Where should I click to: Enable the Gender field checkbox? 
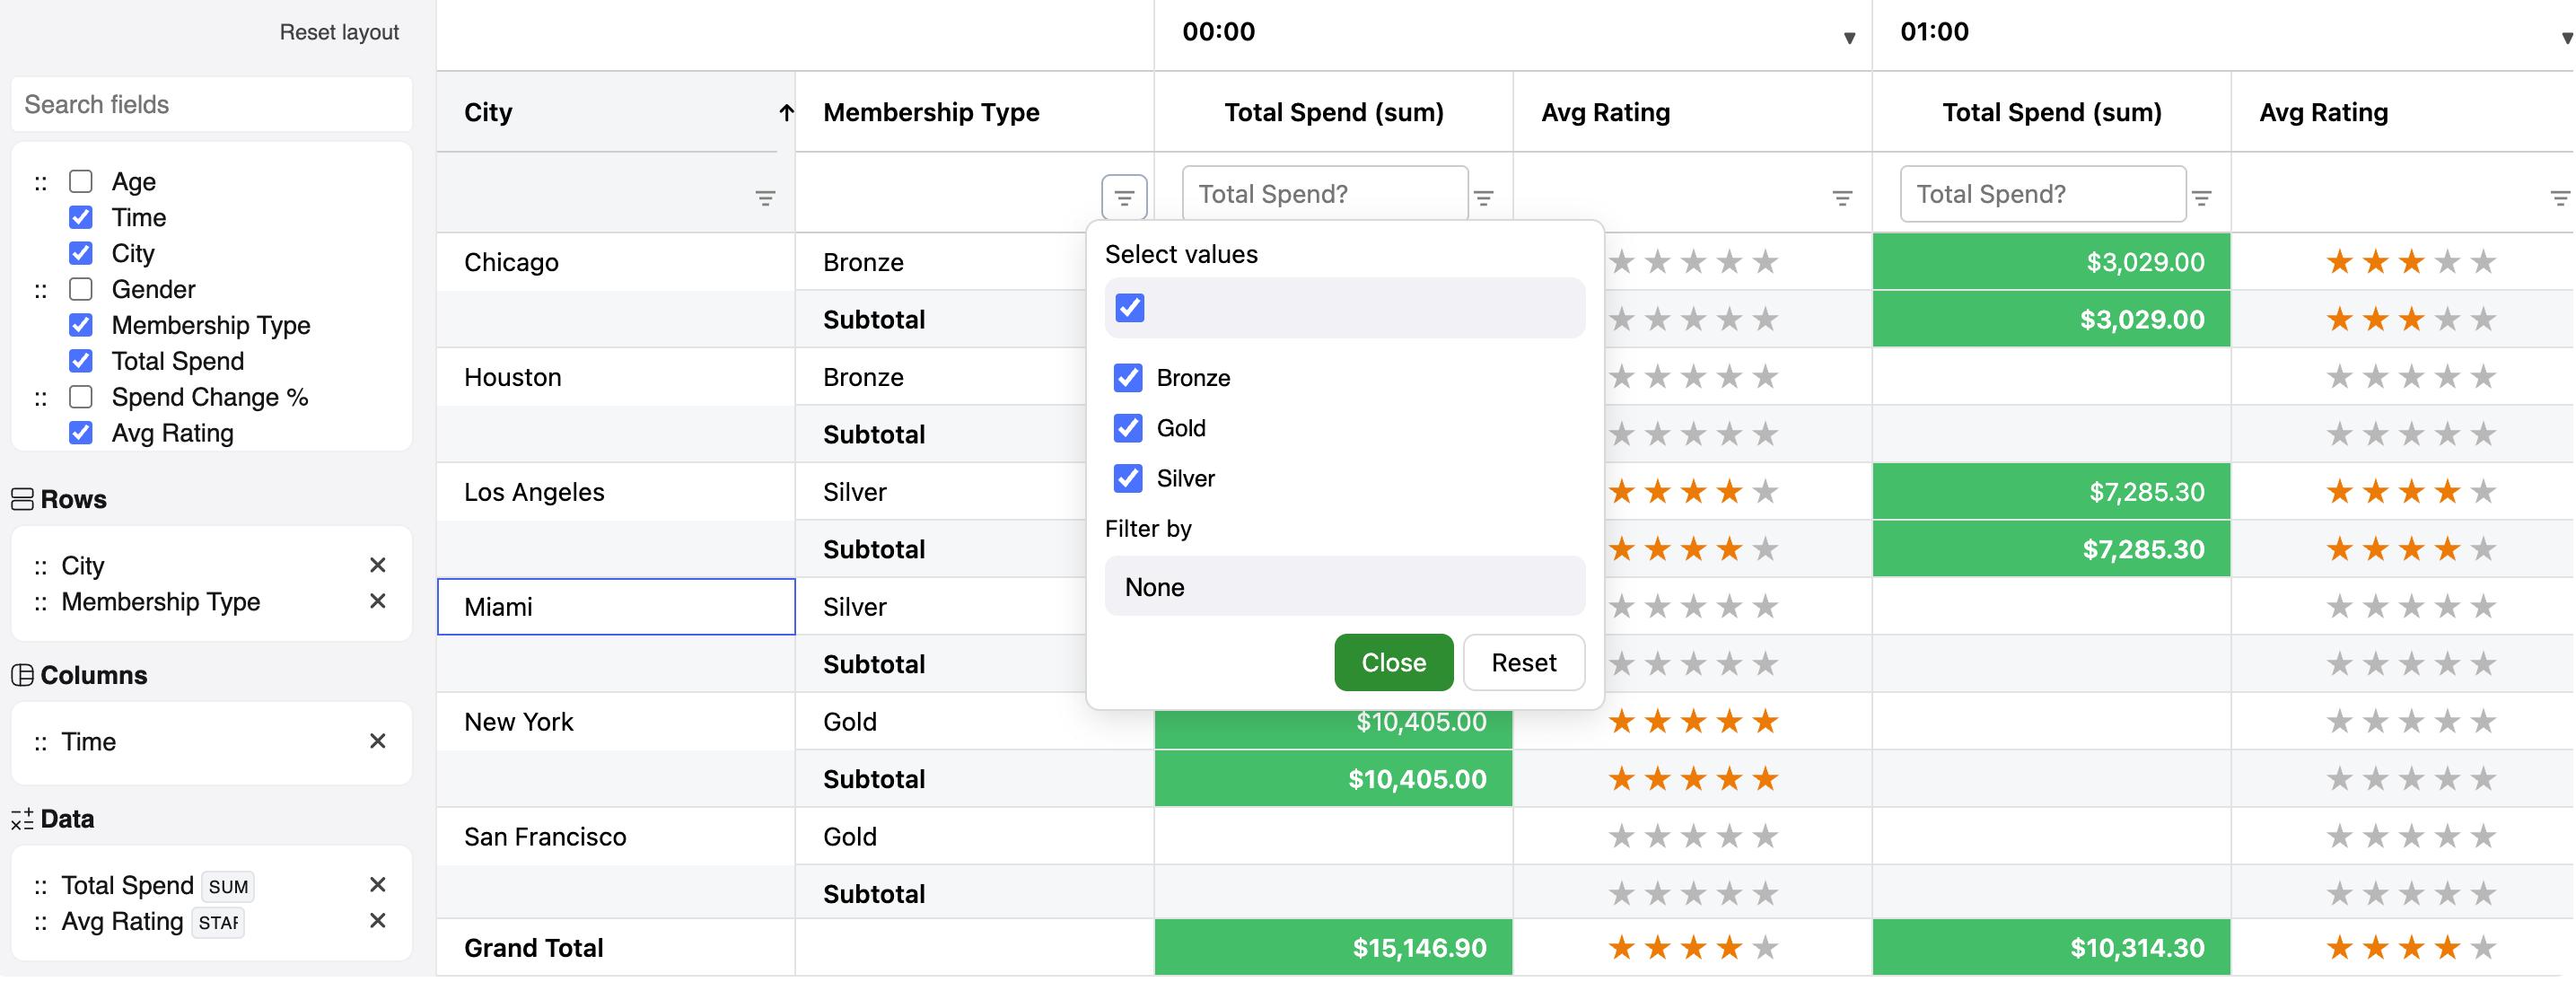81,289
